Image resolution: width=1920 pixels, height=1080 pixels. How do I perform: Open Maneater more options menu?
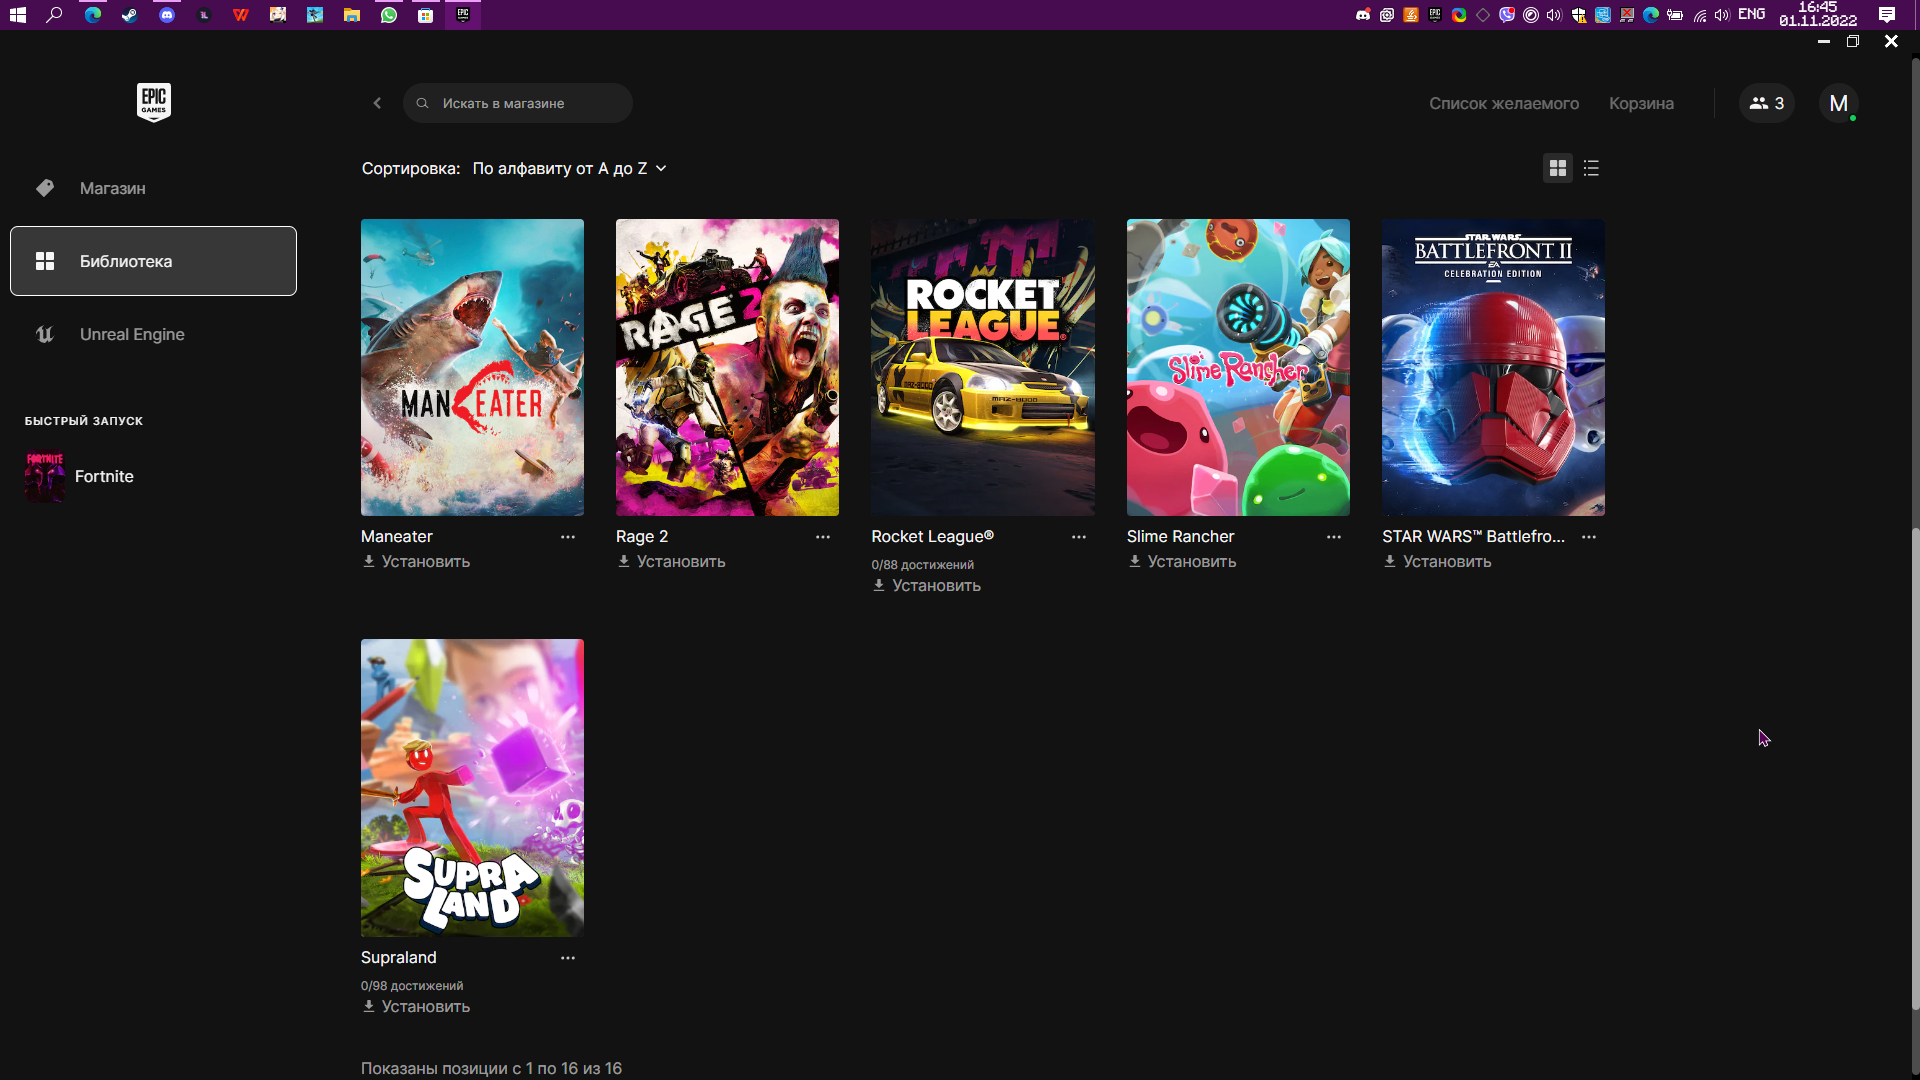pos(568,537)
